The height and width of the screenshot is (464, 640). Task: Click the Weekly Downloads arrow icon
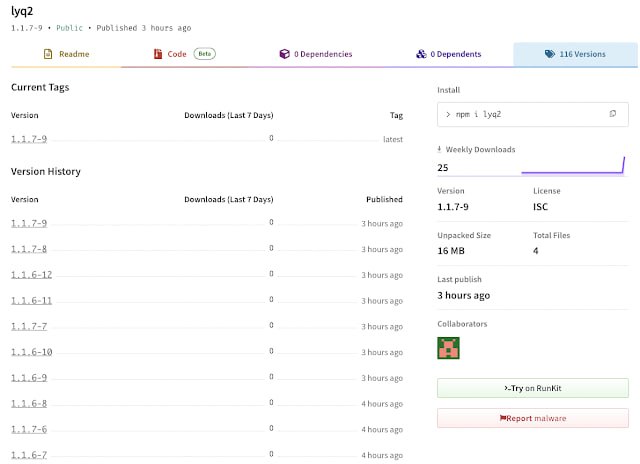(x=439, y=149)
